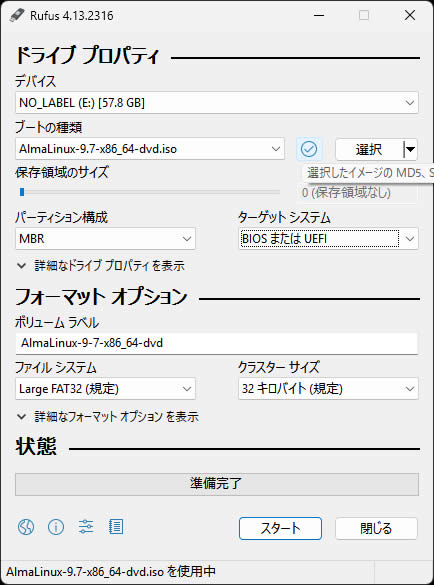Expand 詳細なフォーマット オプション を表示
The image size is (434, 585).
(x=108, y=417)
